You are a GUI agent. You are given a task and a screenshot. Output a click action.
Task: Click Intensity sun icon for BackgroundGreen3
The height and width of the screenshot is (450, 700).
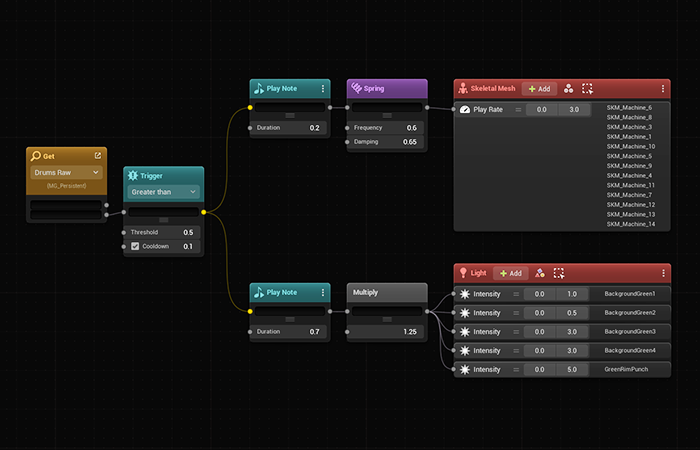pyautogui.click(x=465, y=332)
